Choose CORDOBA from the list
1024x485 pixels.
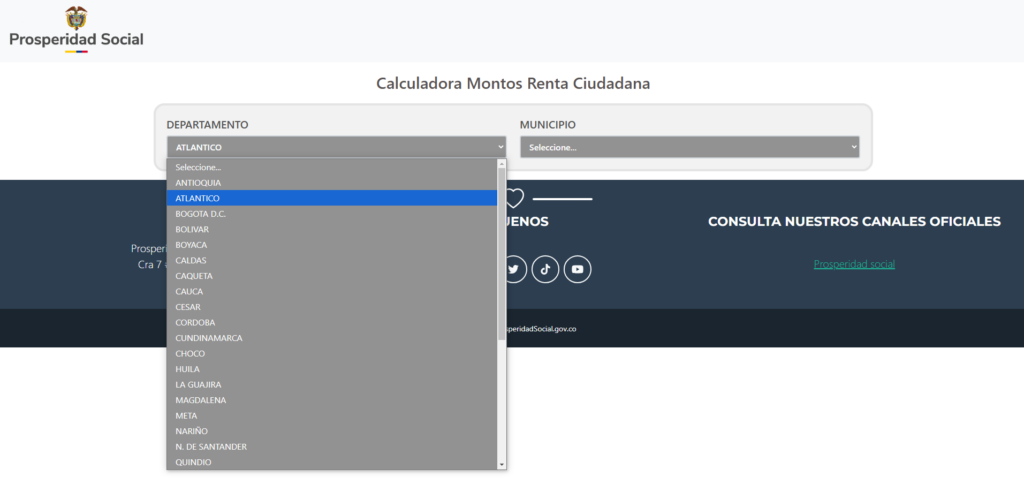(x=332, y=322)
